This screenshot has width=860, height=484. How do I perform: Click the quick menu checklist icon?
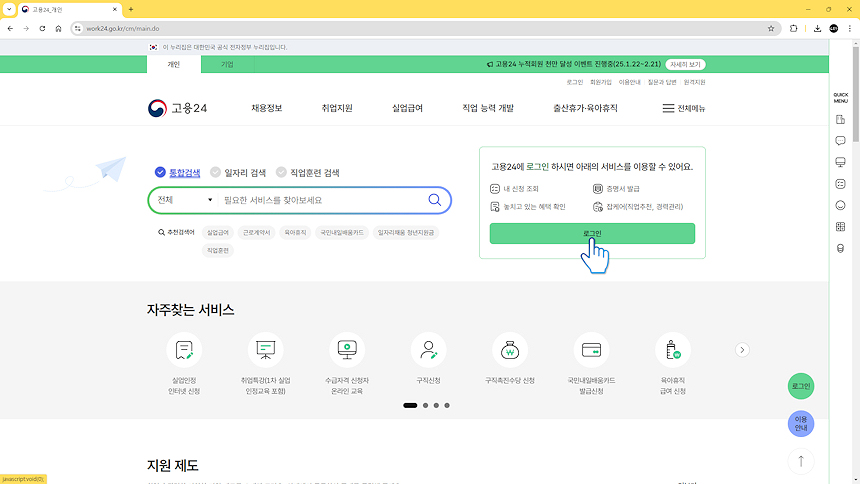tap(840, 184)
